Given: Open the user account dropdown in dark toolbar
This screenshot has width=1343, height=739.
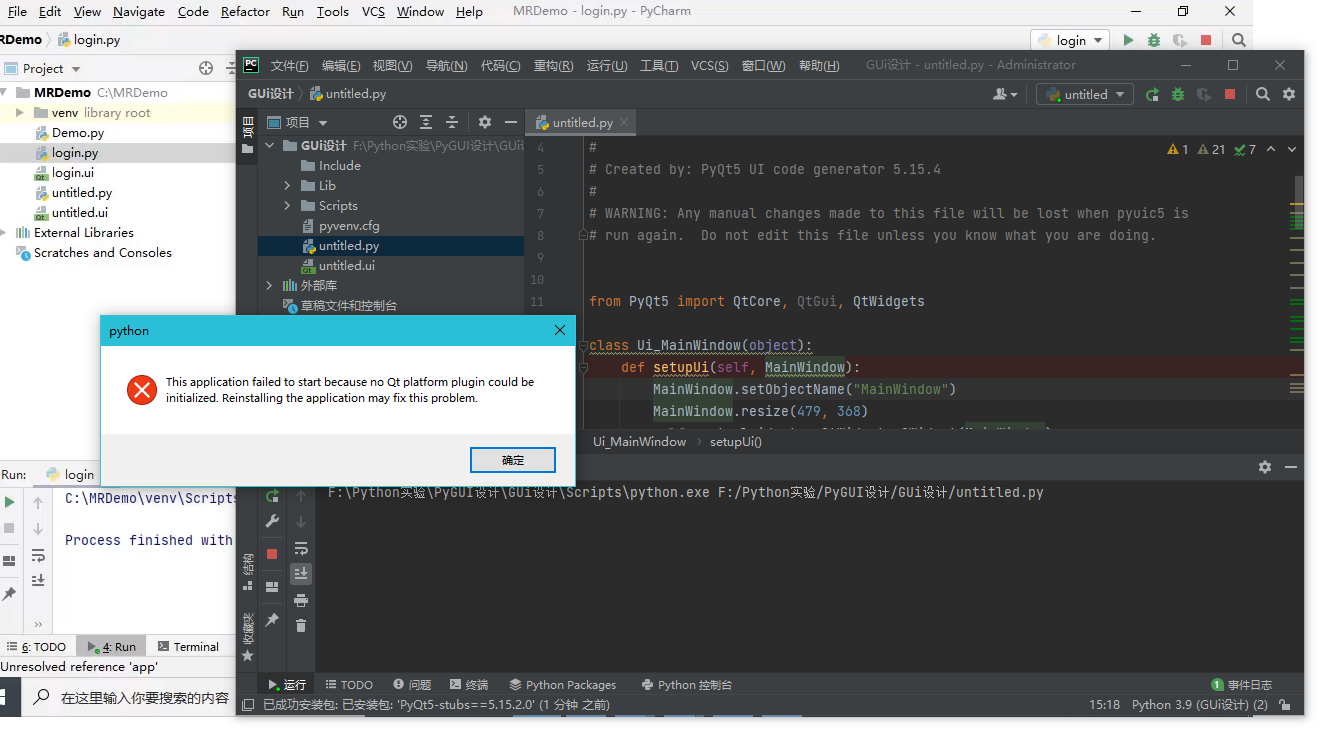Looking at the screenshot, I should click(1005, 94).
